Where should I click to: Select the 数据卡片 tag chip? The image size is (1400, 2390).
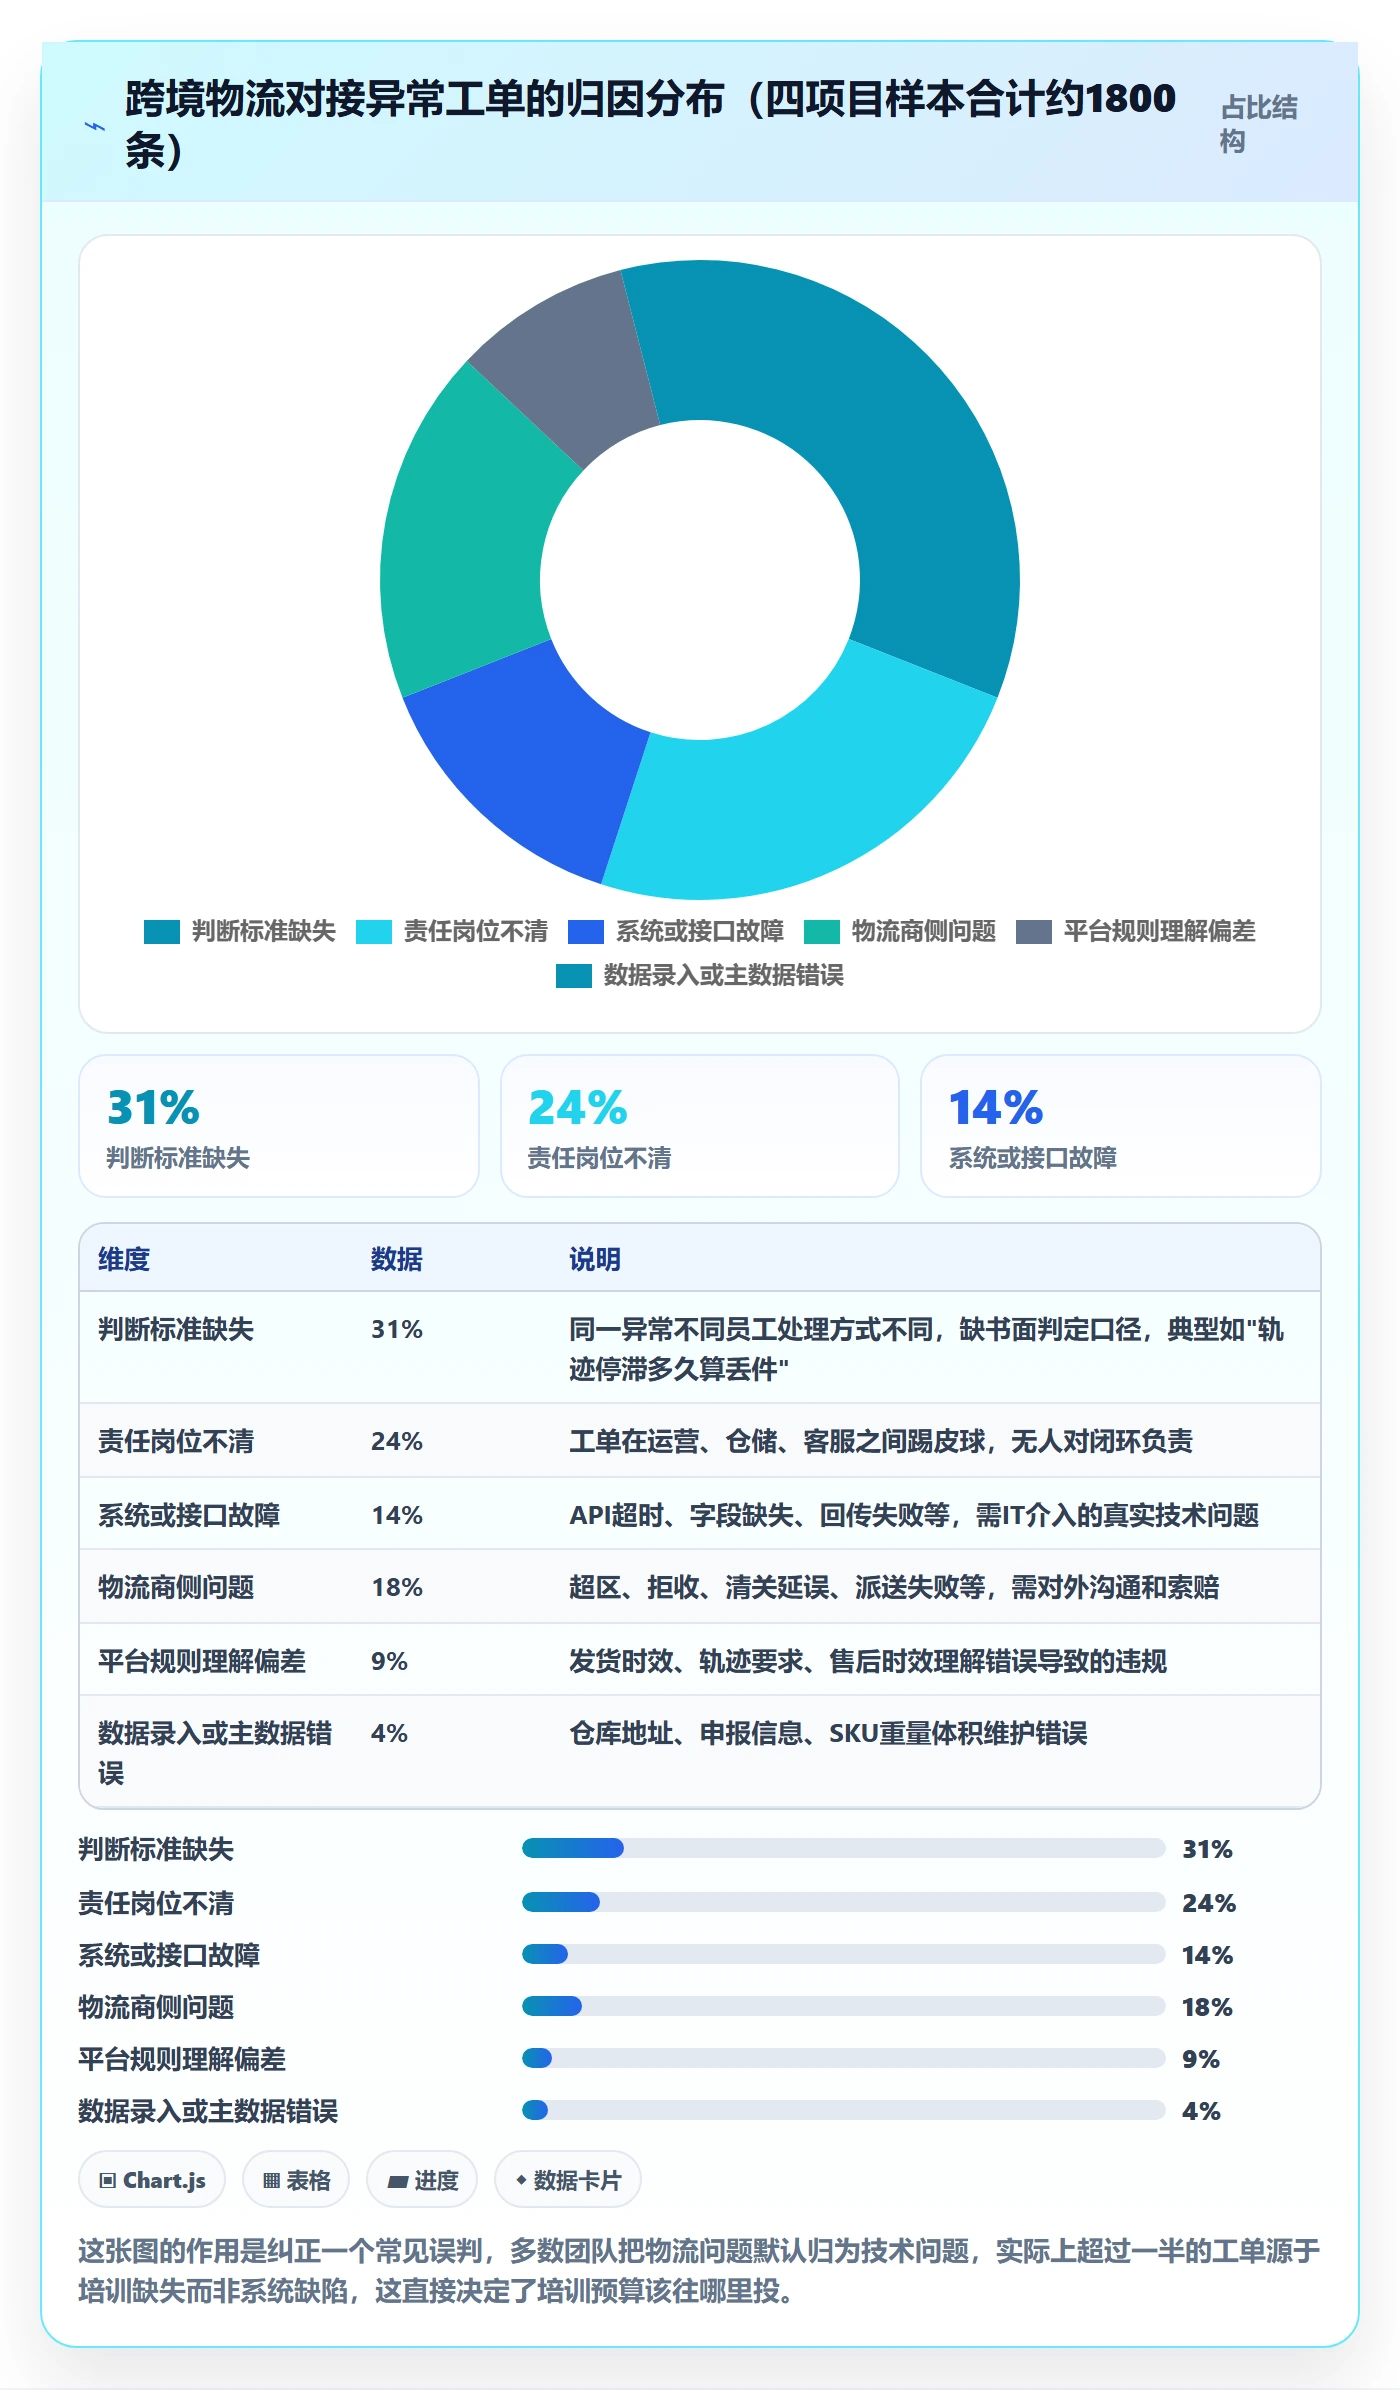pos(568,2180)
